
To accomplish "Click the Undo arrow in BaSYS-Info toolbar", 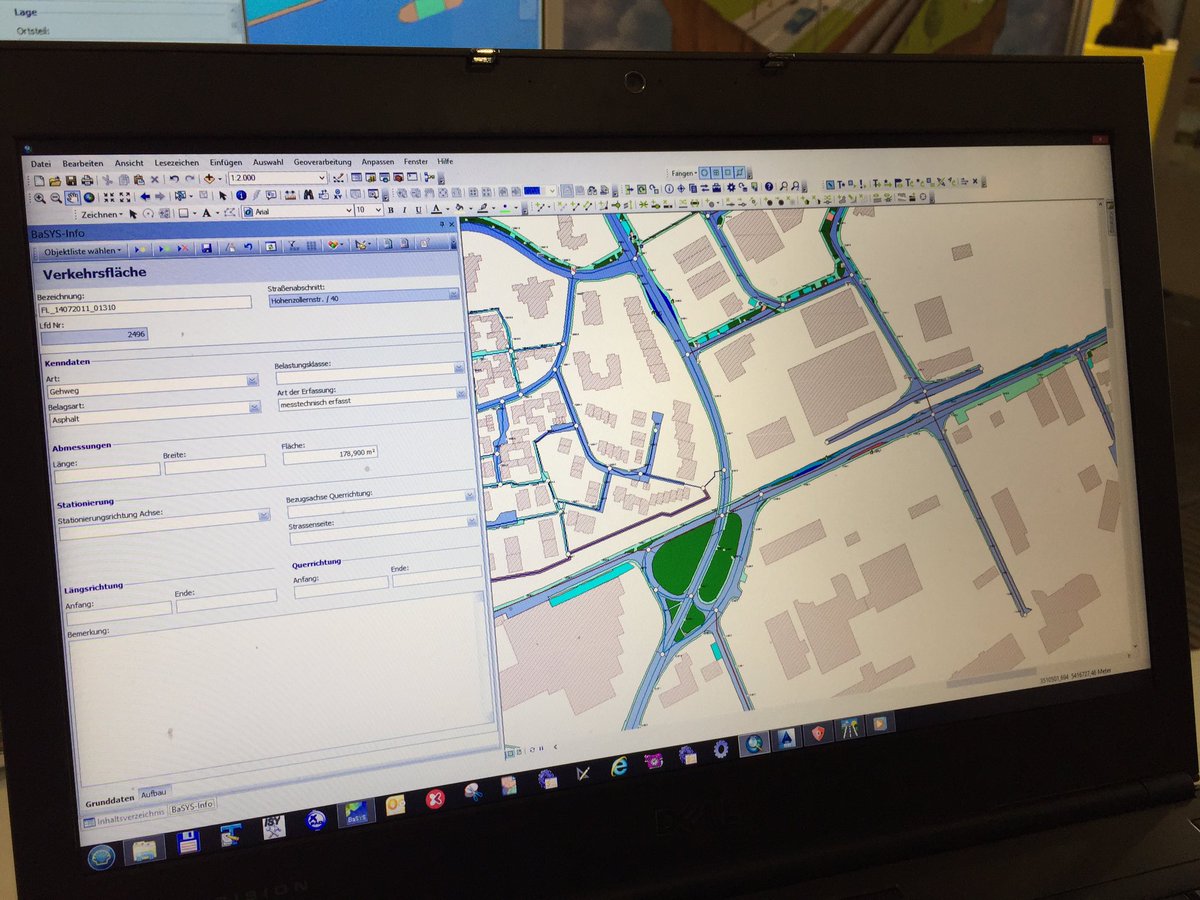I will 248,249.
